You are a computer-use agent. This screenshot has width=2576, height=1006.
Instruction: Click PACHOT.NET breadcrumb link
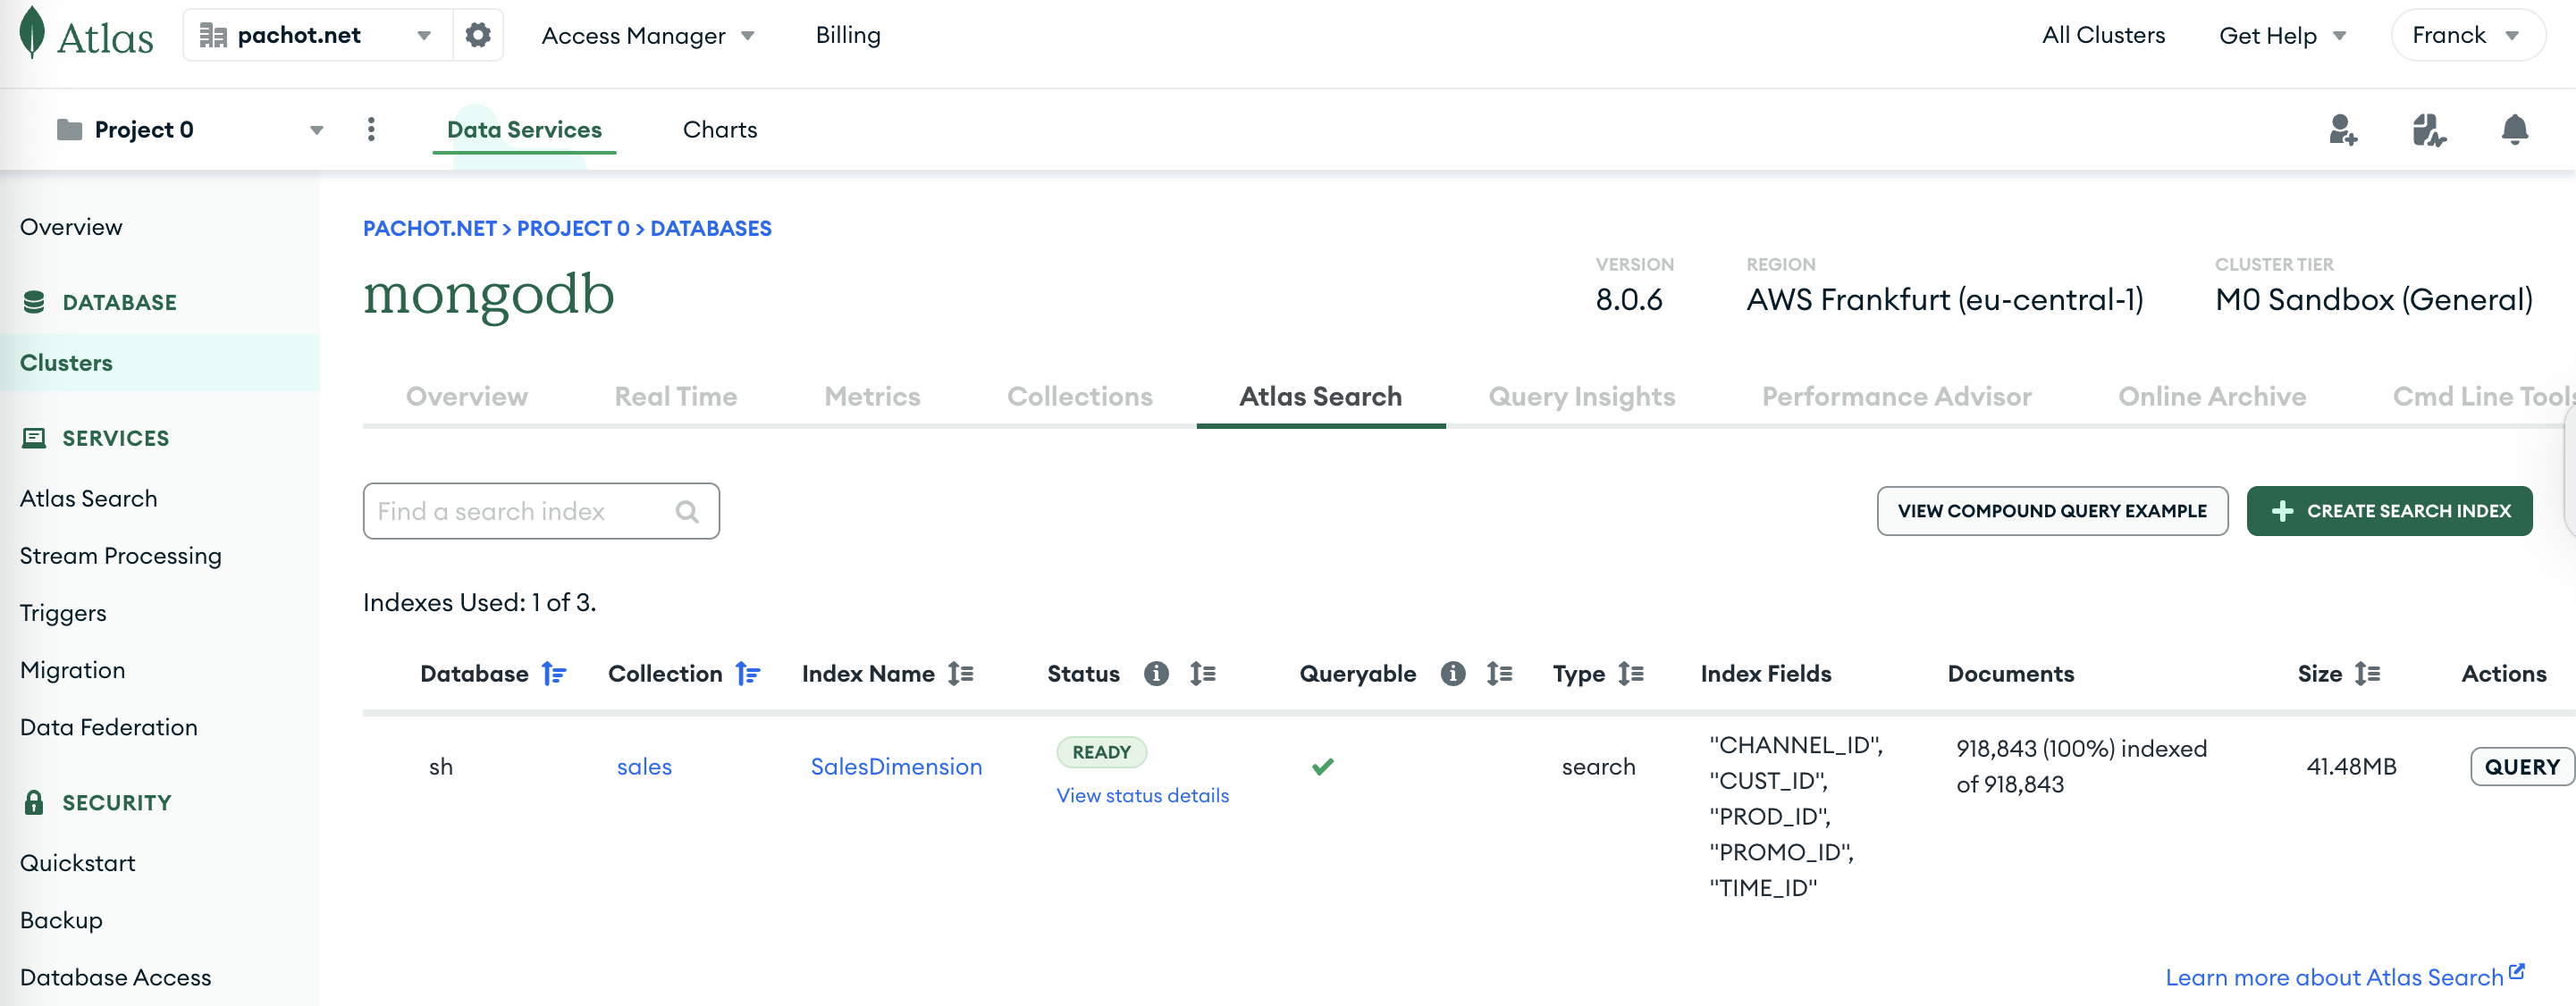(x=430, y=228)
